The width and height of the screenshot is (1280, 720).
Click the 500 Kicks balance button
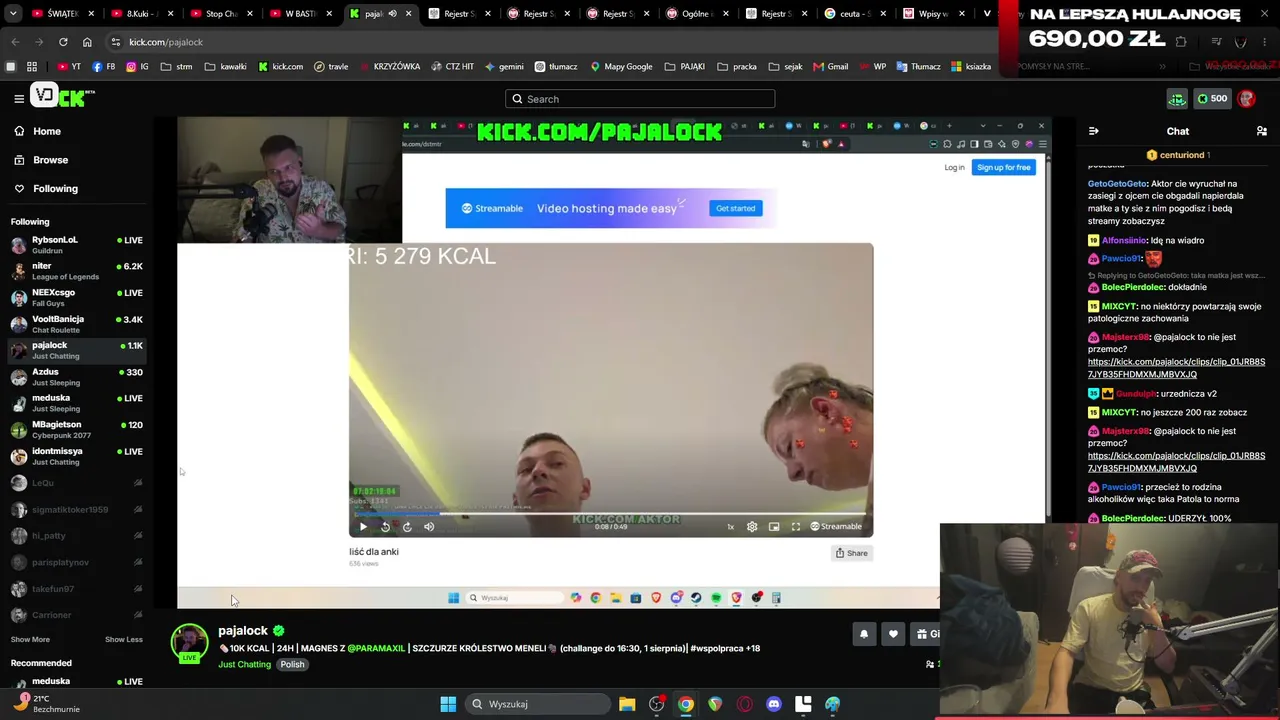(1212, 98)
